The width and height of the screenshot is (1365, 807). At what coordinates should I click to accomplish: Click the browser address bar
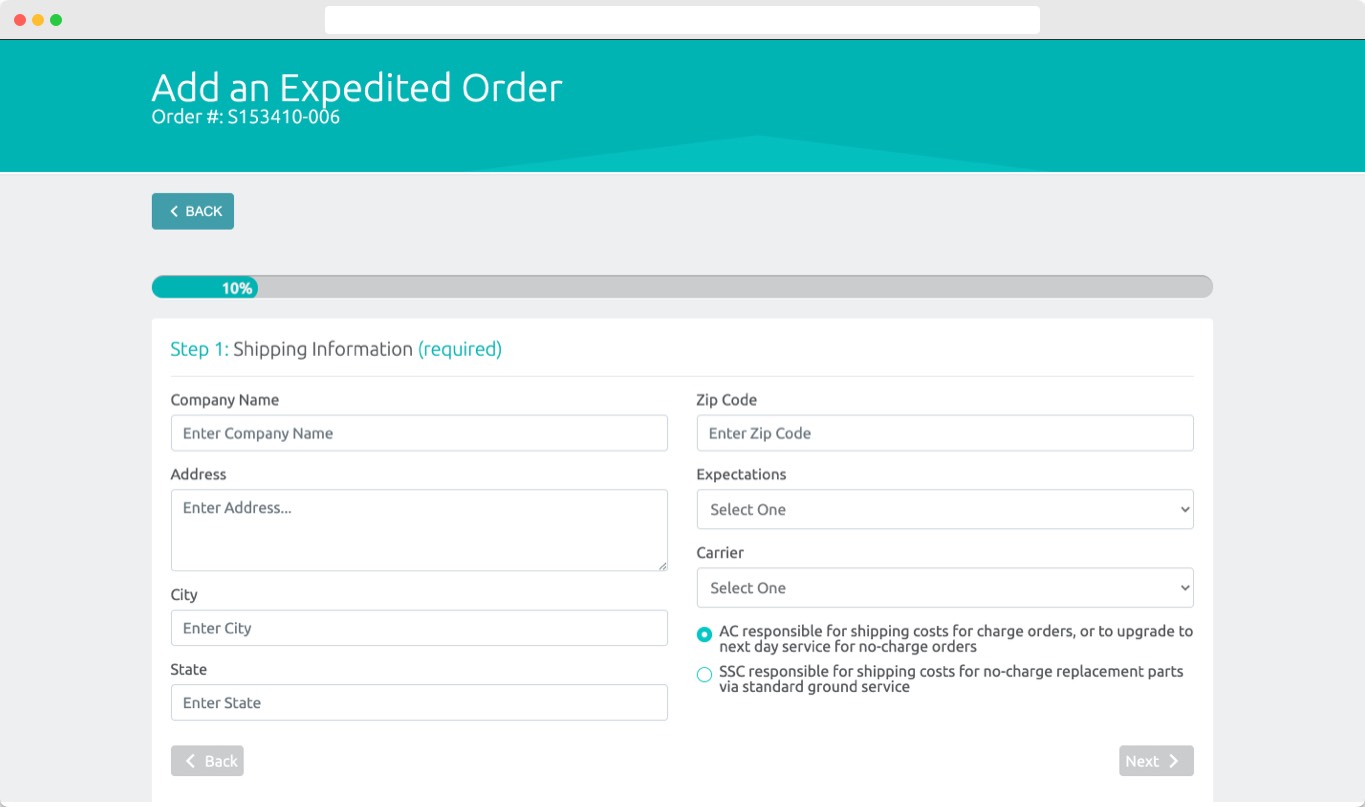pyautogui.click(x=682, y=20)
